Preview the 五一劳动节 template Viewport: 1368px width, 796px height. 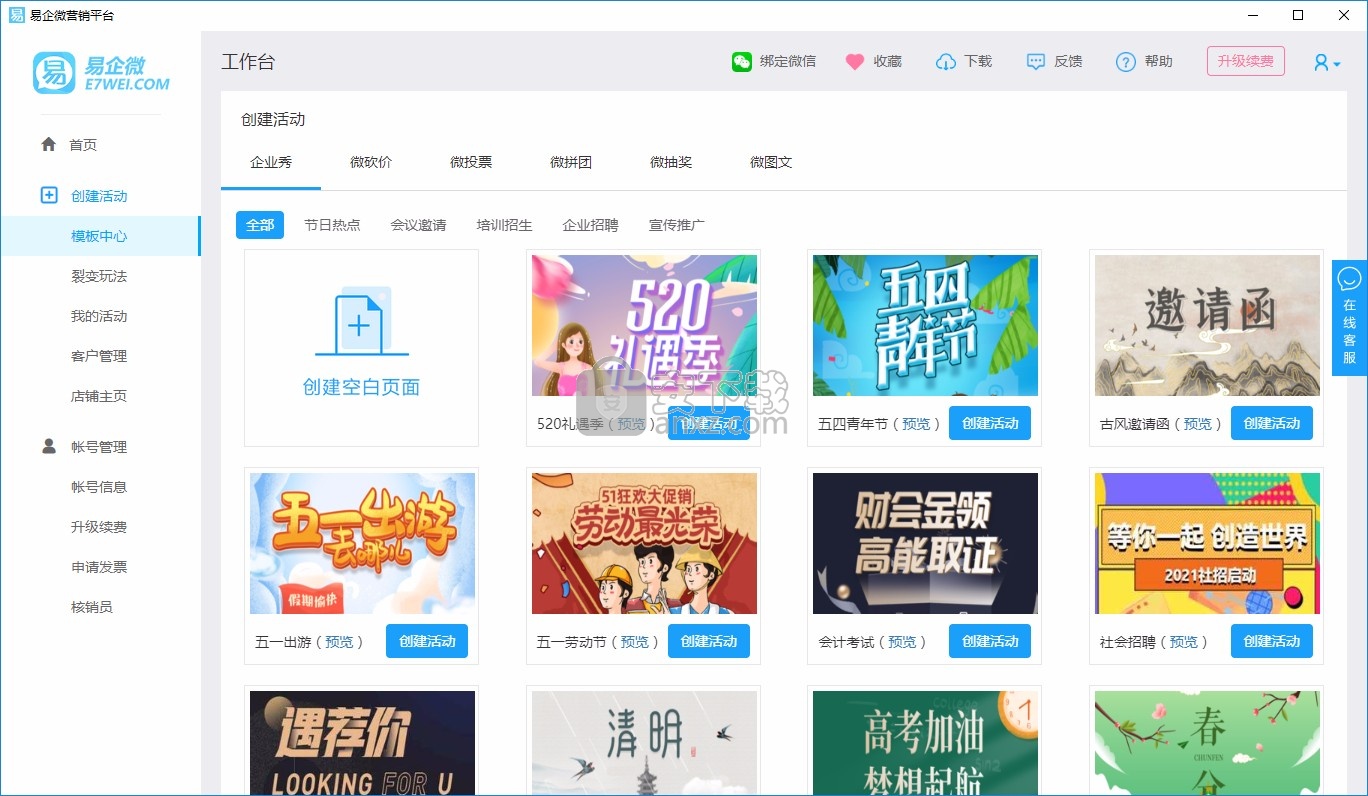635,642
